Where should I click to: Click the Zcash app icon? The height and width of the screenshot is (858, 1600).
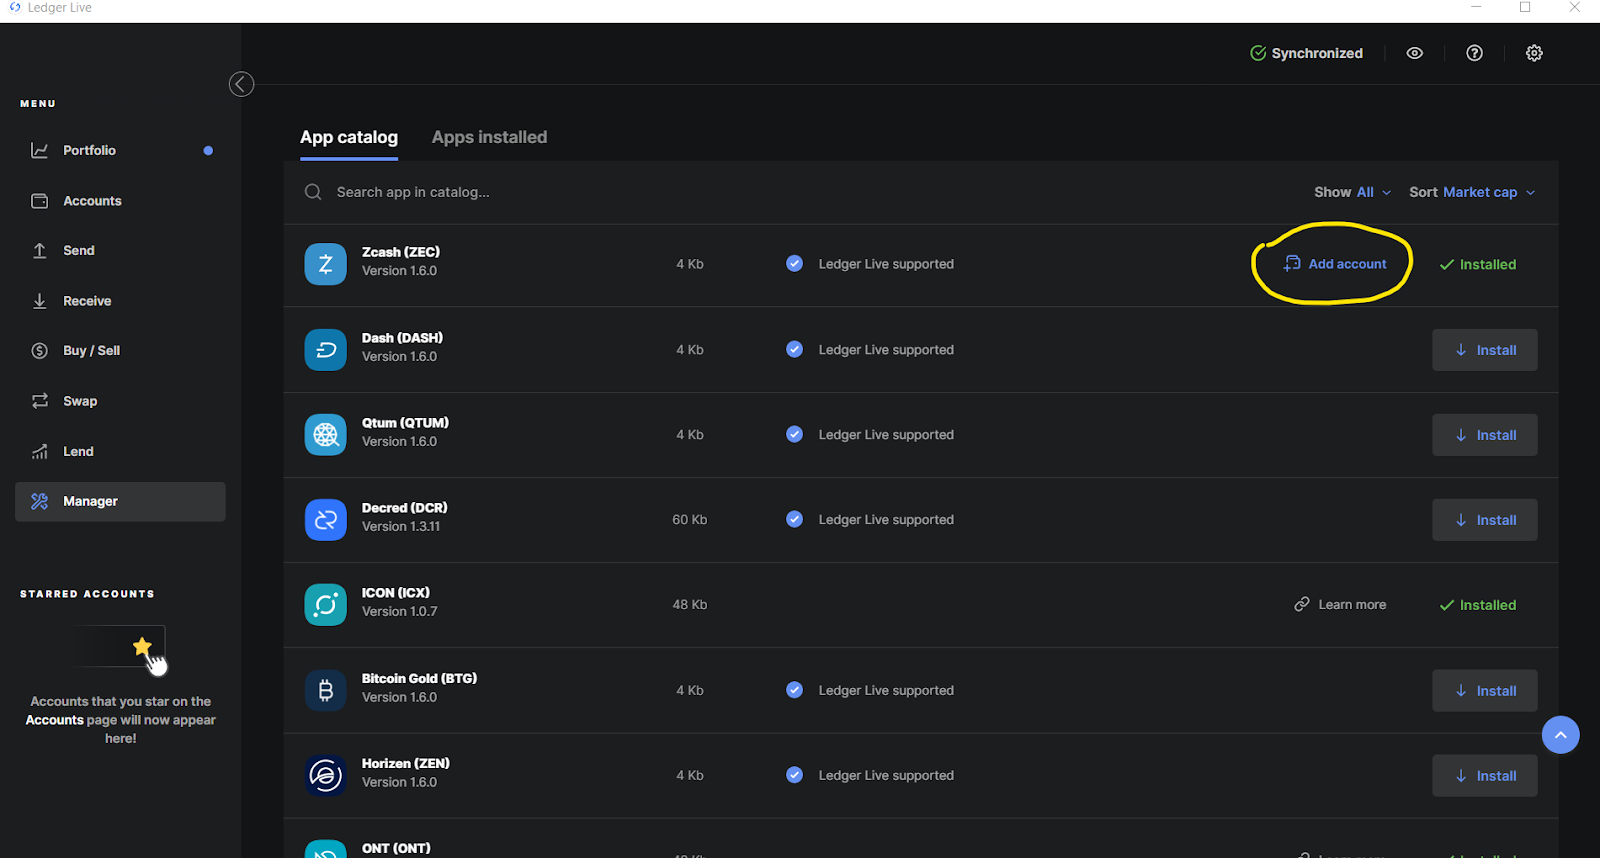click(x=325, y=265)
